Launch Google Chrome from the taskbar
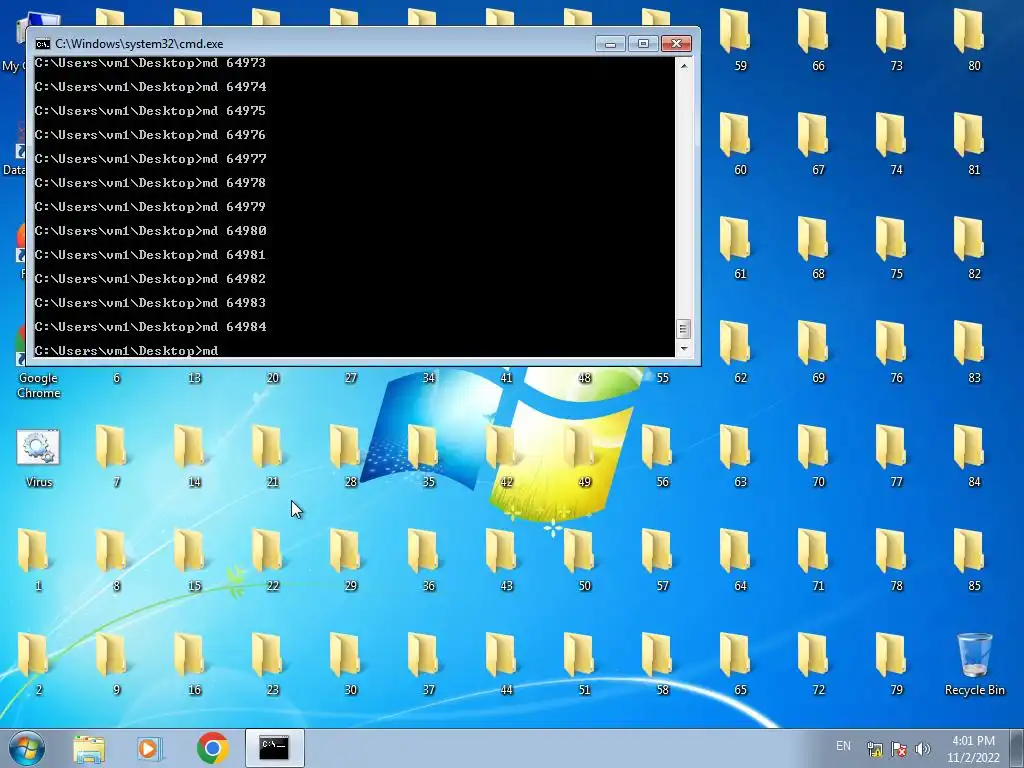1024x768 pixels. [212, 748]
